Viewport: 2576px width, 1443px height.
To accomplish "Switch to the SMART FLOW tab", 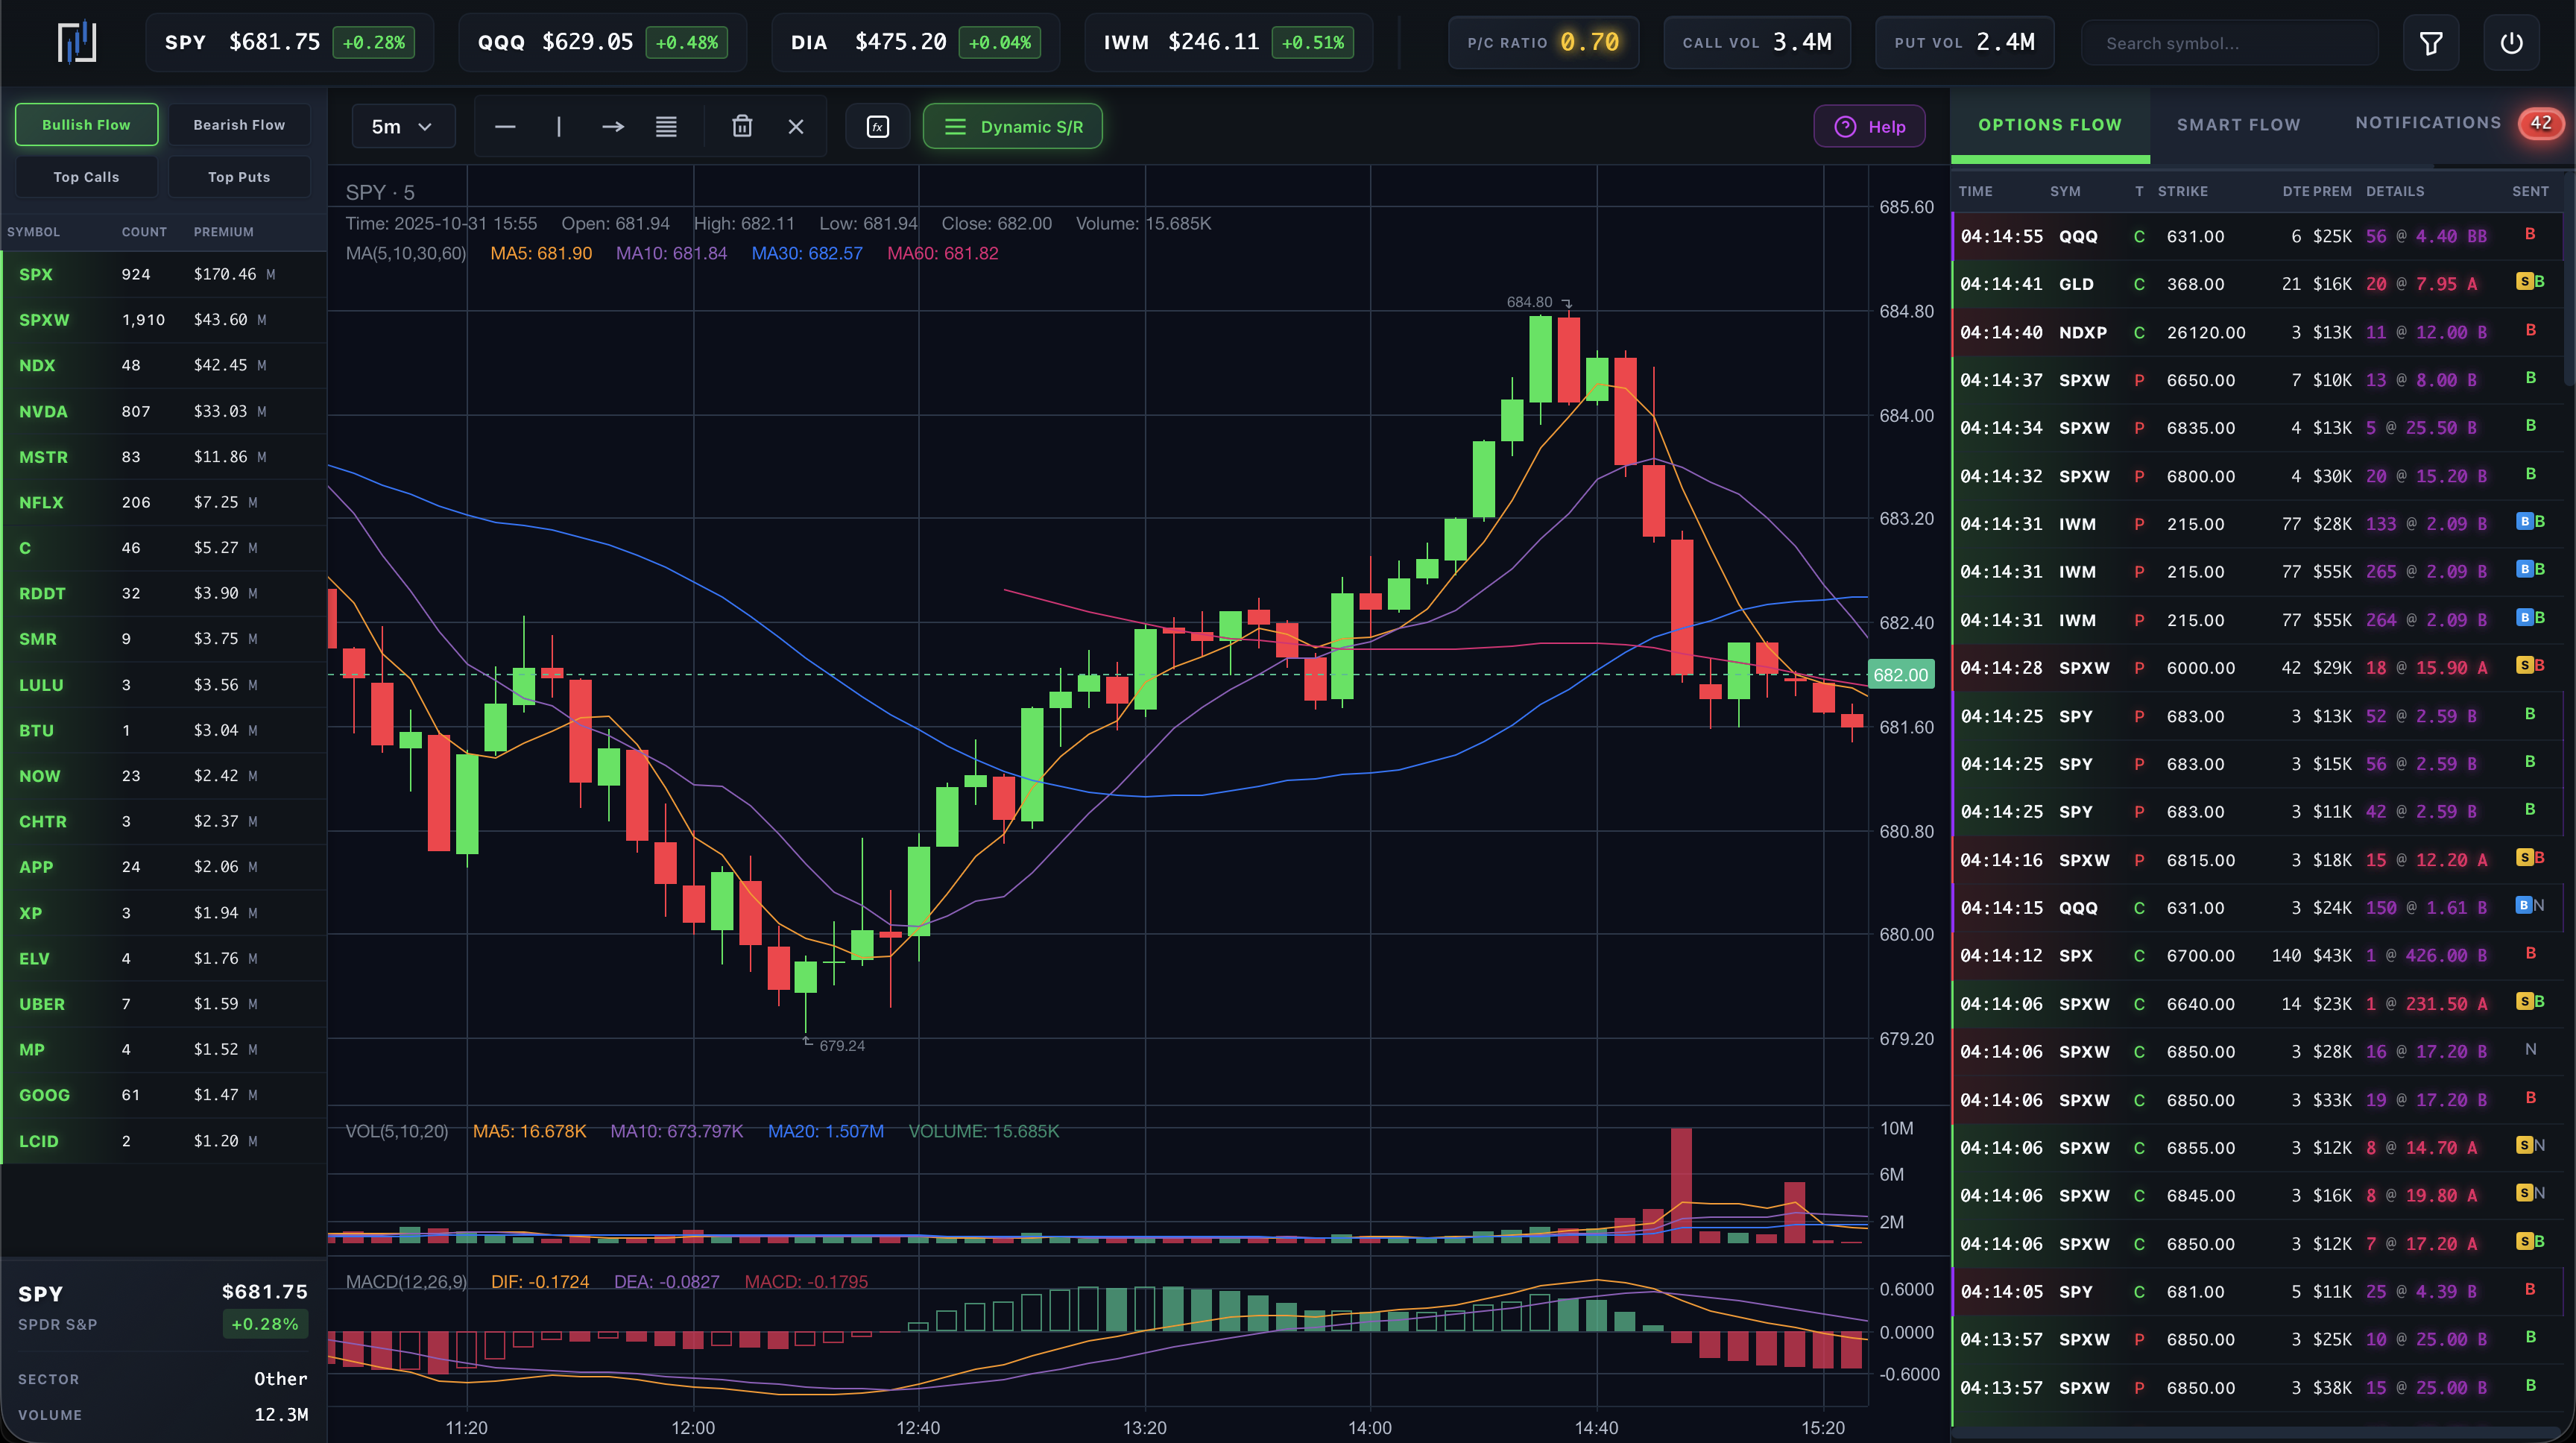I will pyautogui.click(x=2239, y=123).
